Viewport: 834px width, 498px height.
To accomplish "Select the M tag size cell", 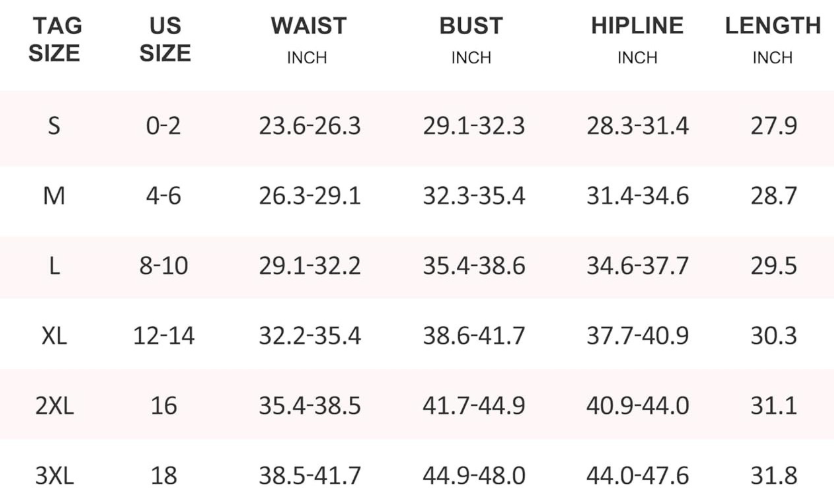I will tap(54, 196).
